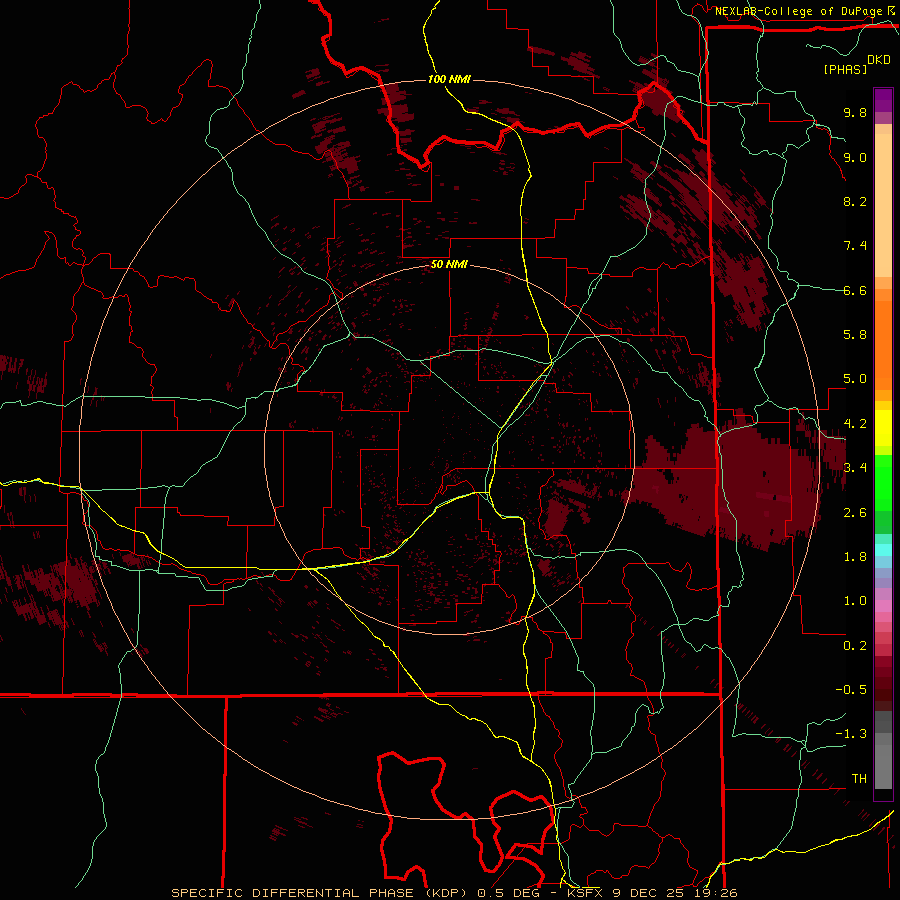Select the 9.0 scale value
Screen dimensions: 900x900
(x=855, y=157)
